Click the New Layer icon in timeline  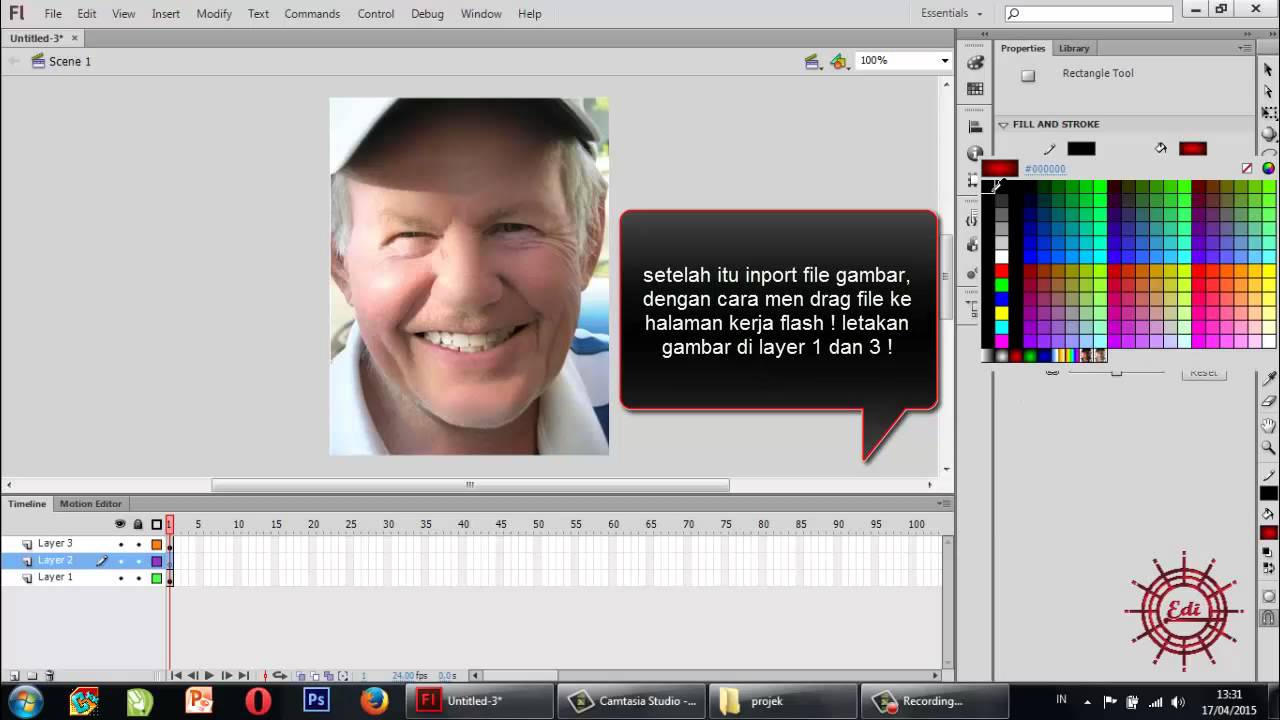click(14, 676)
